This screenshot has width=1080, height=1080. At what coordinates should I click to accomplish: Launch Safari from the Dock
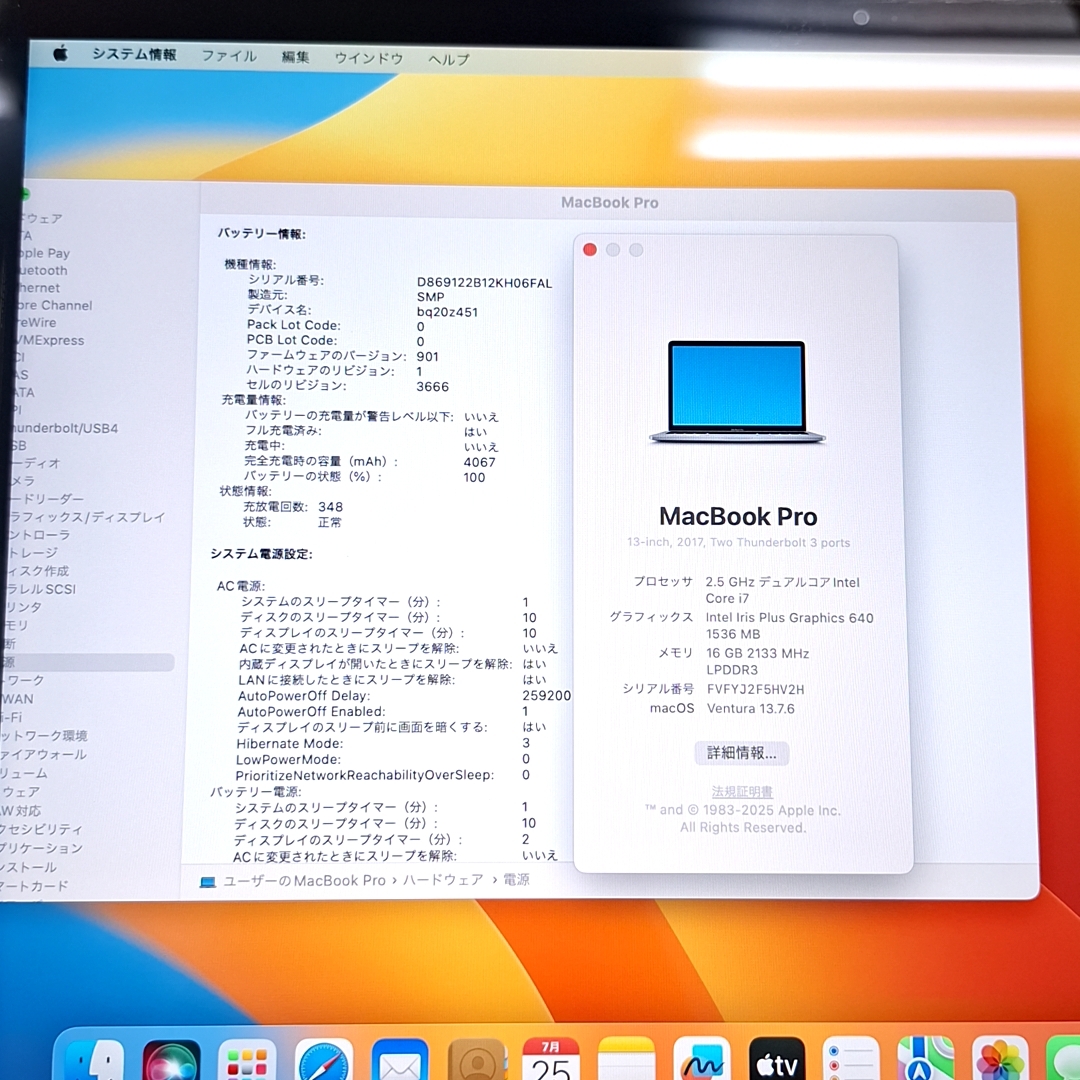coord(323,1061)
